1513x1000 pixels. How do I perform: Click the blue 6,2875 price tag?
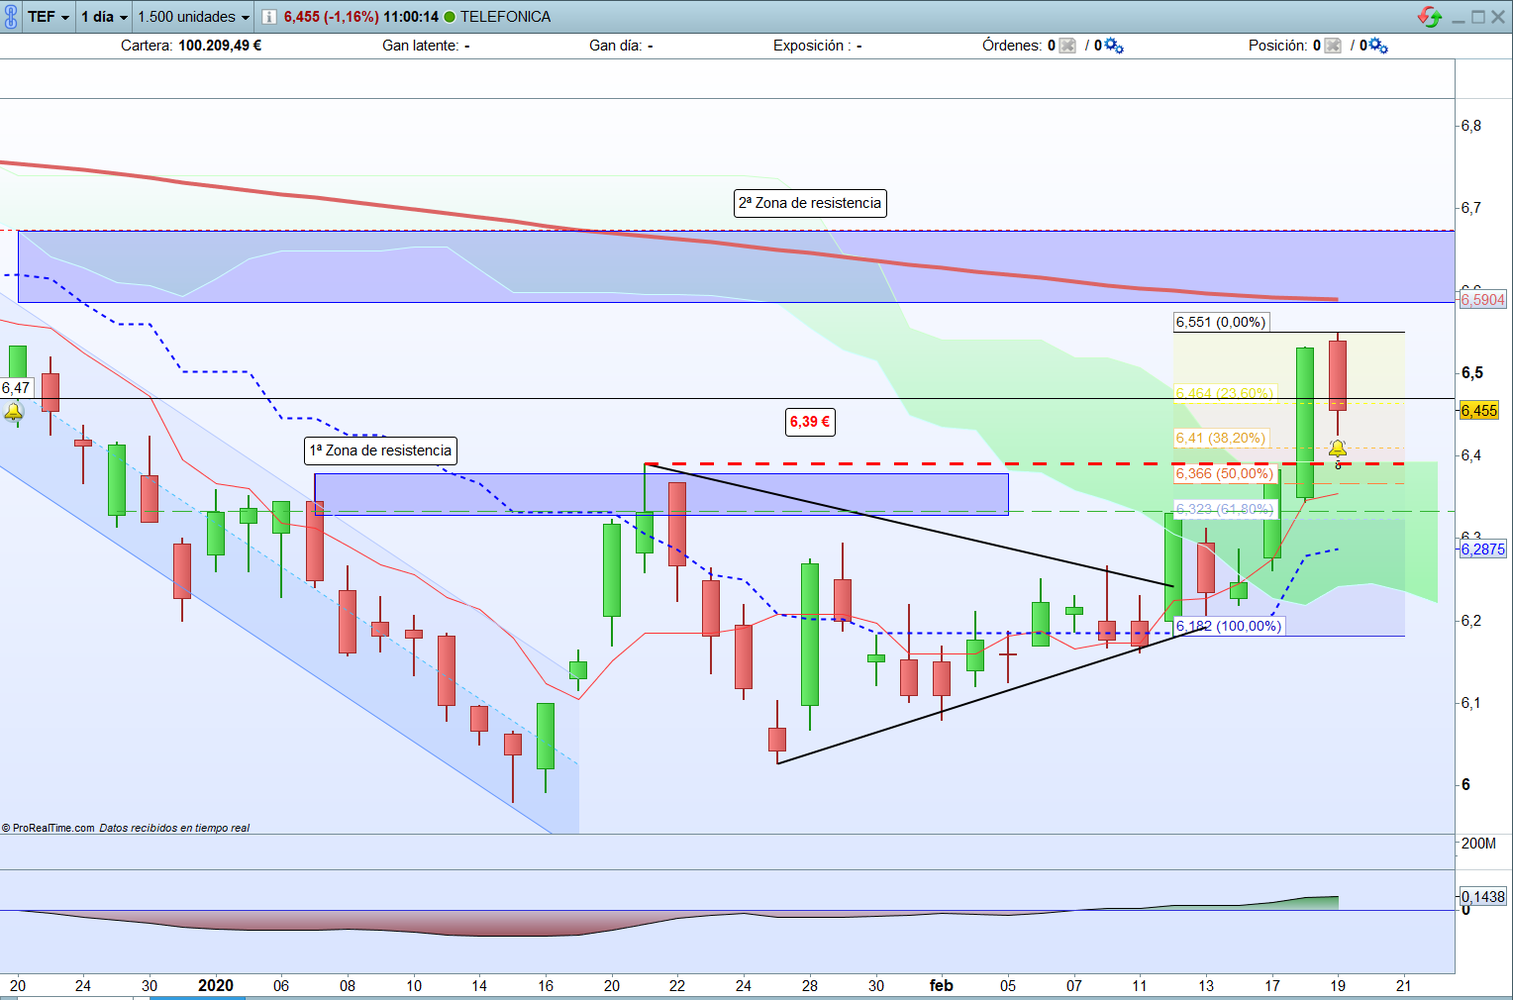click(1482, 549)
